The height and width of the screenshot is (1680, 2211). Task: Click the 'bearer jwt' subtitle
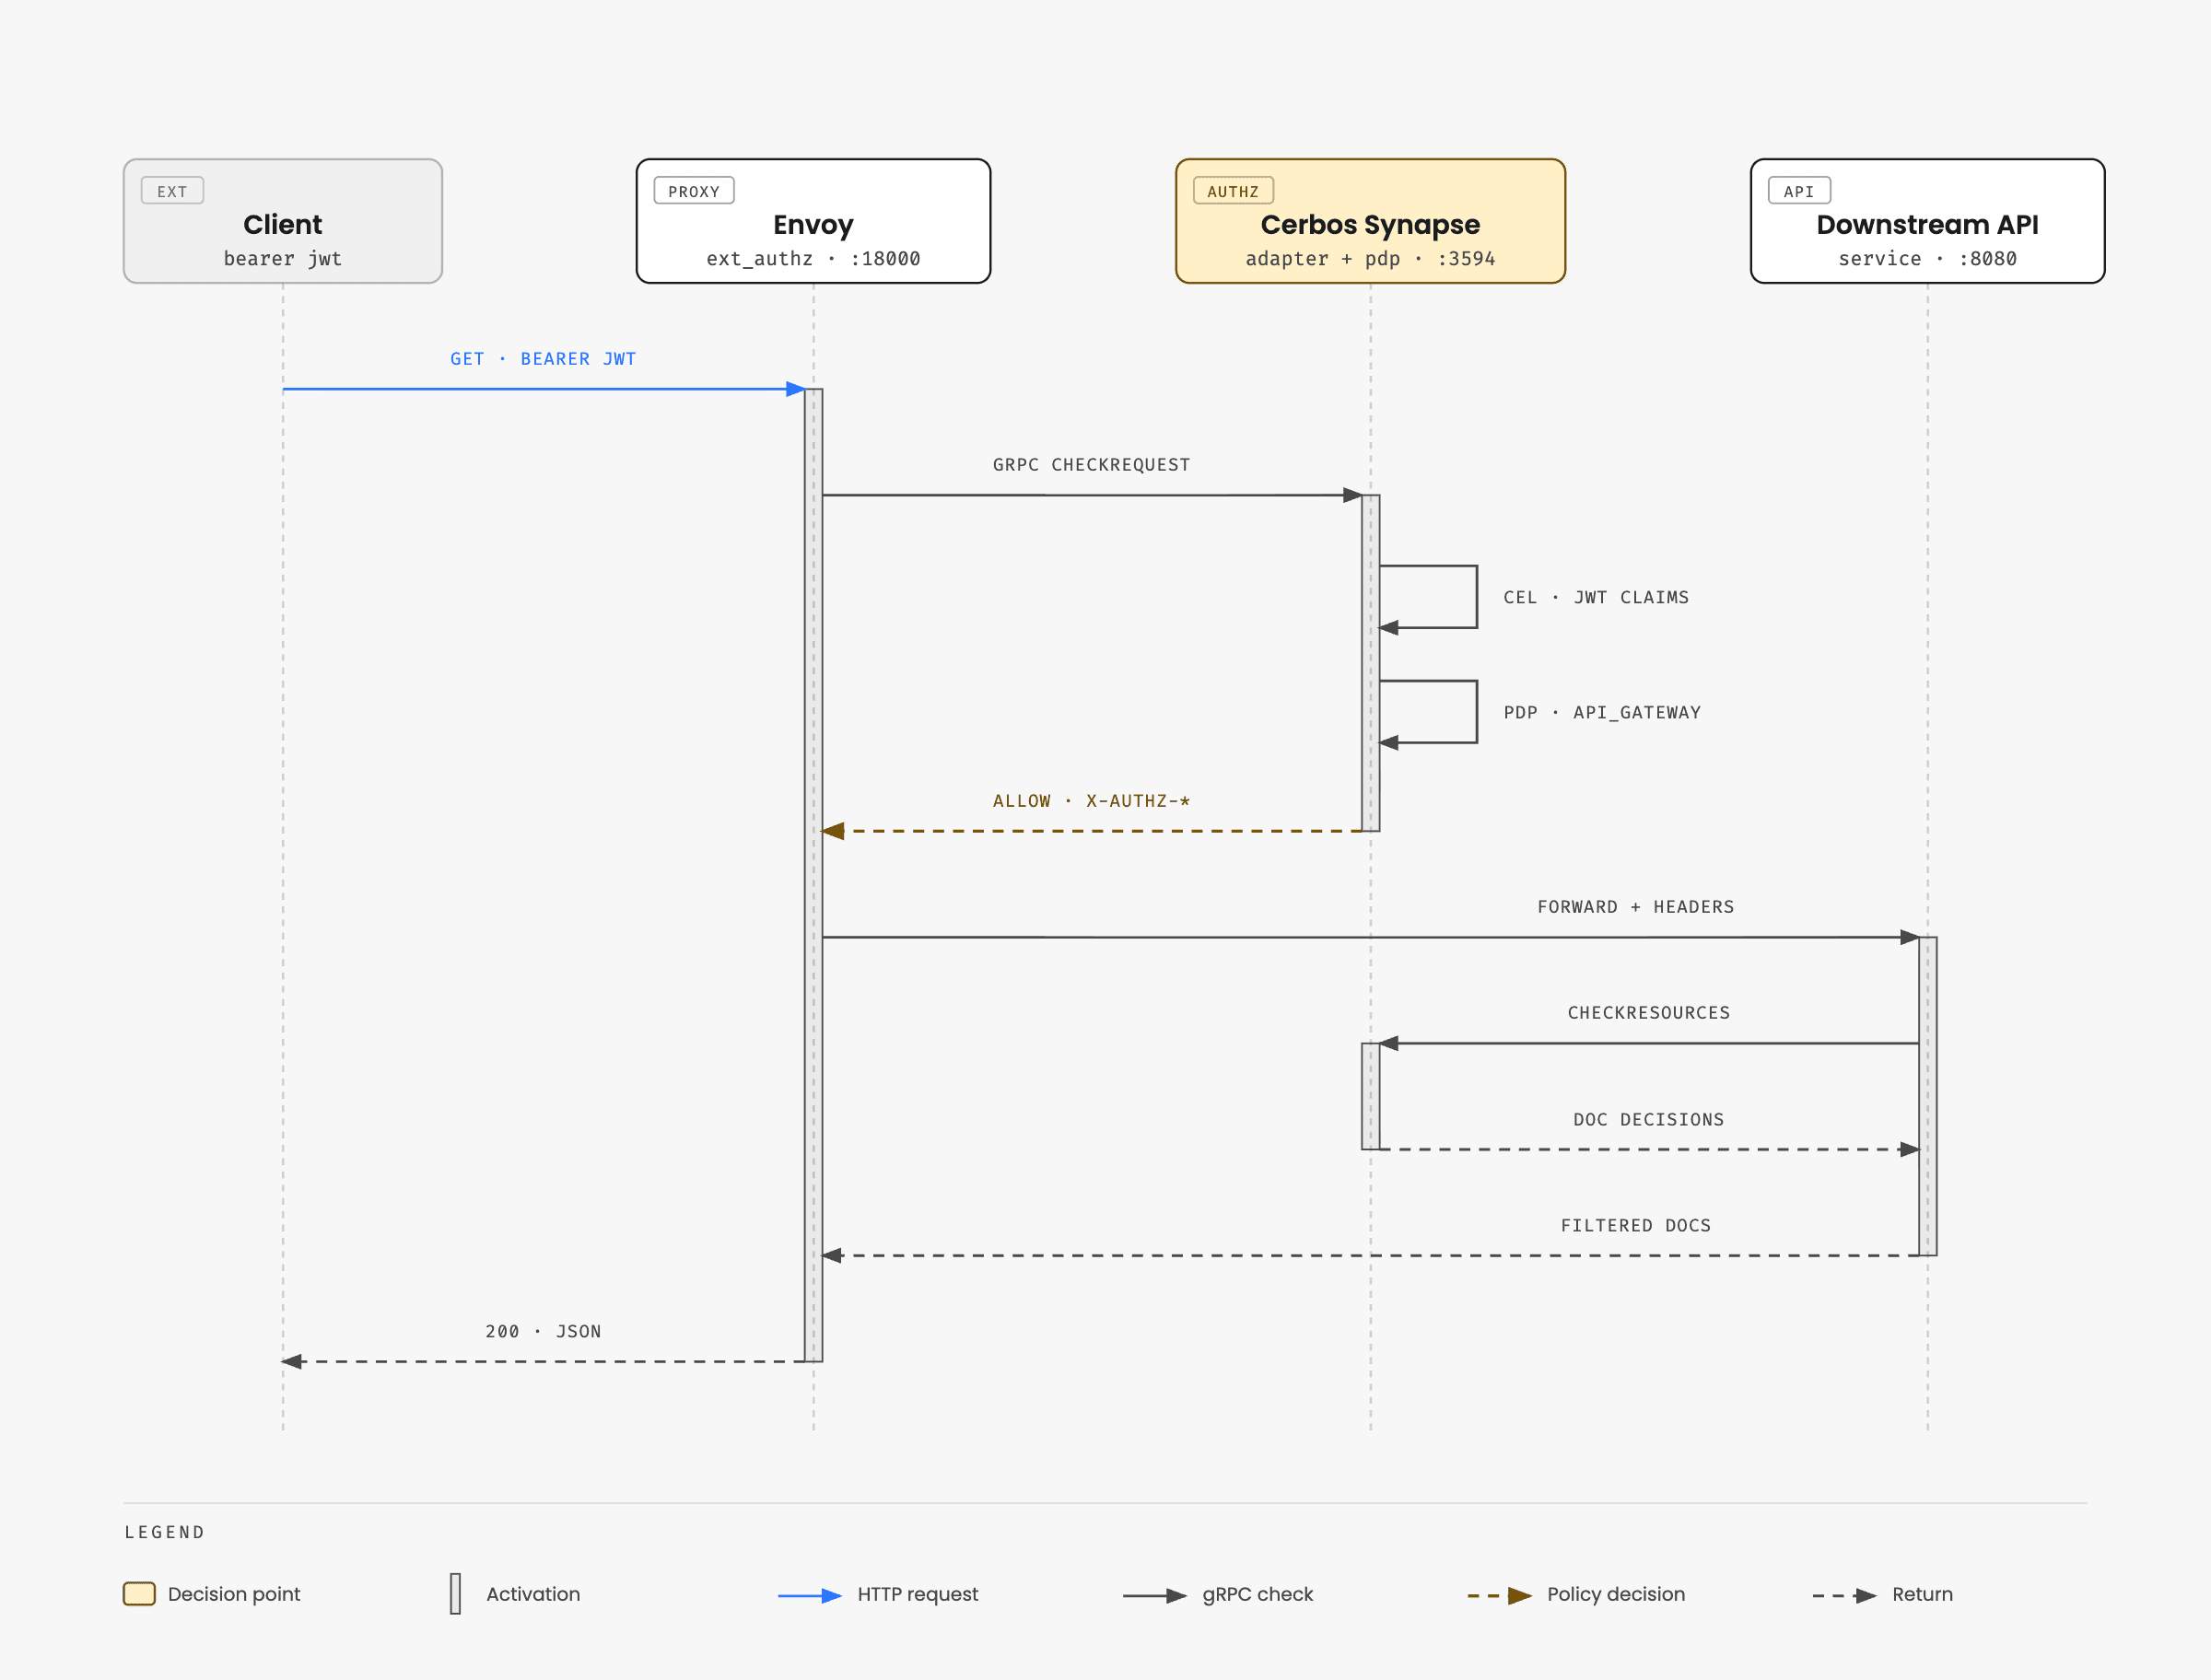[283, 259]
